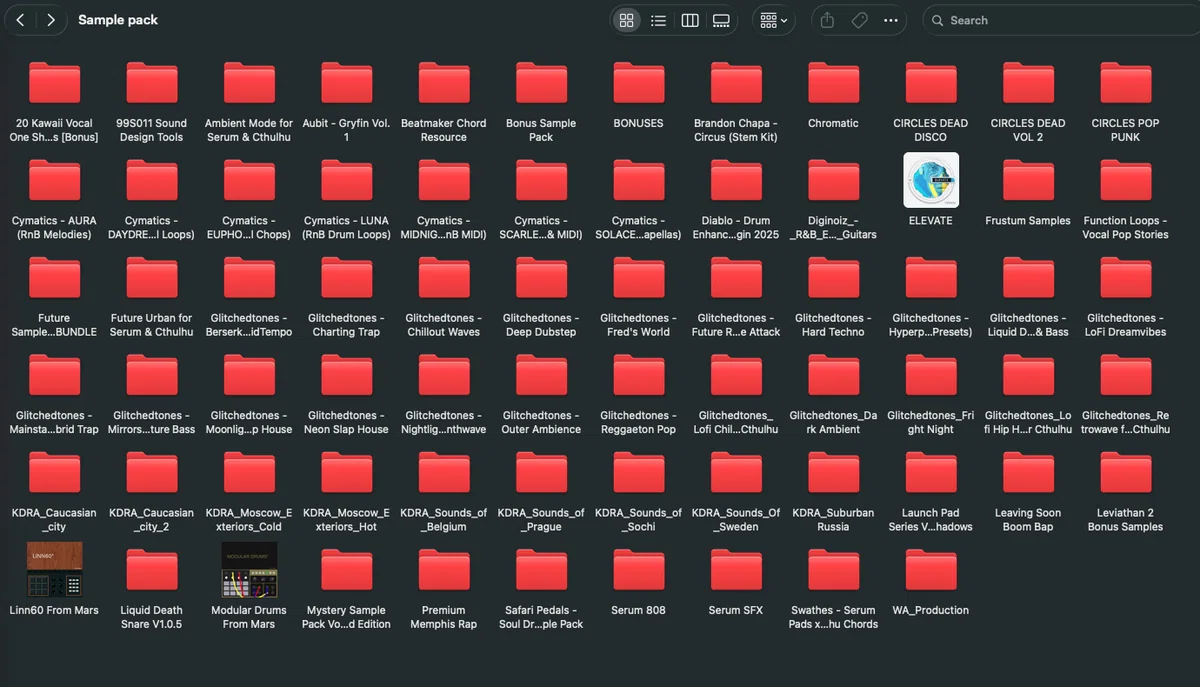Image resolution: width=1200 pixels, height=687 pixels.
Task: Select Glitchedtones - Chillout Waves folder
Action: (444, 279)
